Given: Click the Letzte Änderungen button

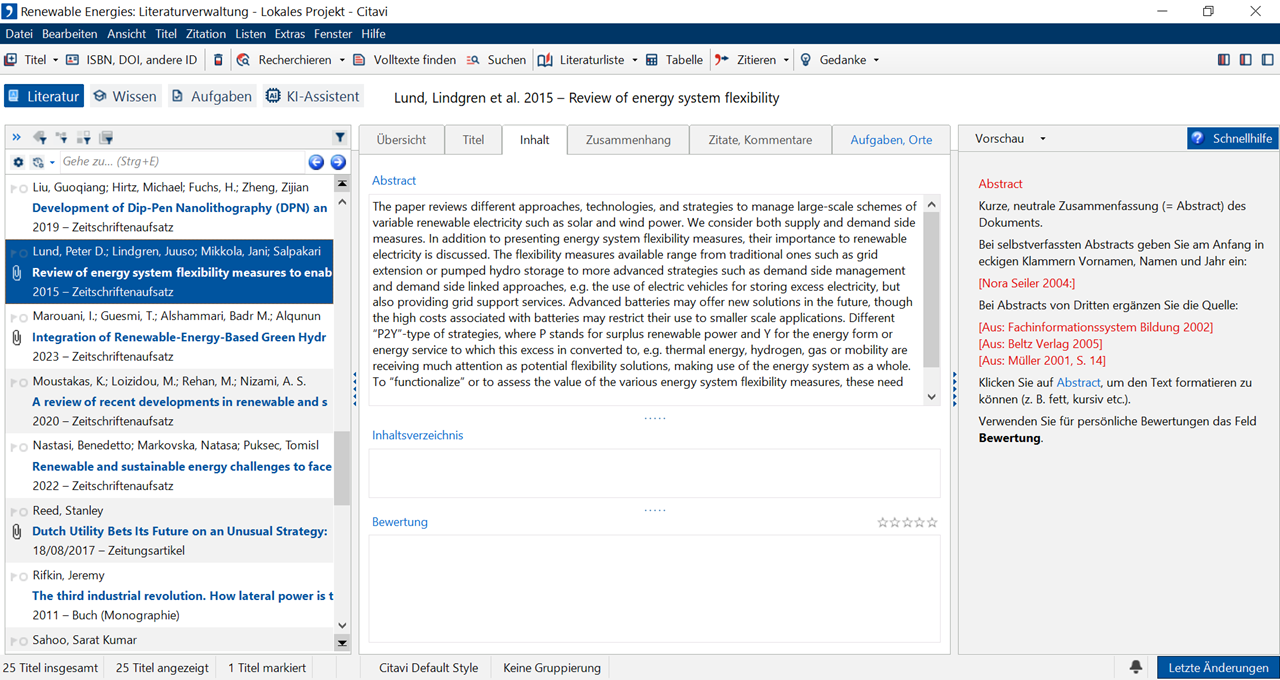Looking at the screenshot, I should (x=1217, y=668).
